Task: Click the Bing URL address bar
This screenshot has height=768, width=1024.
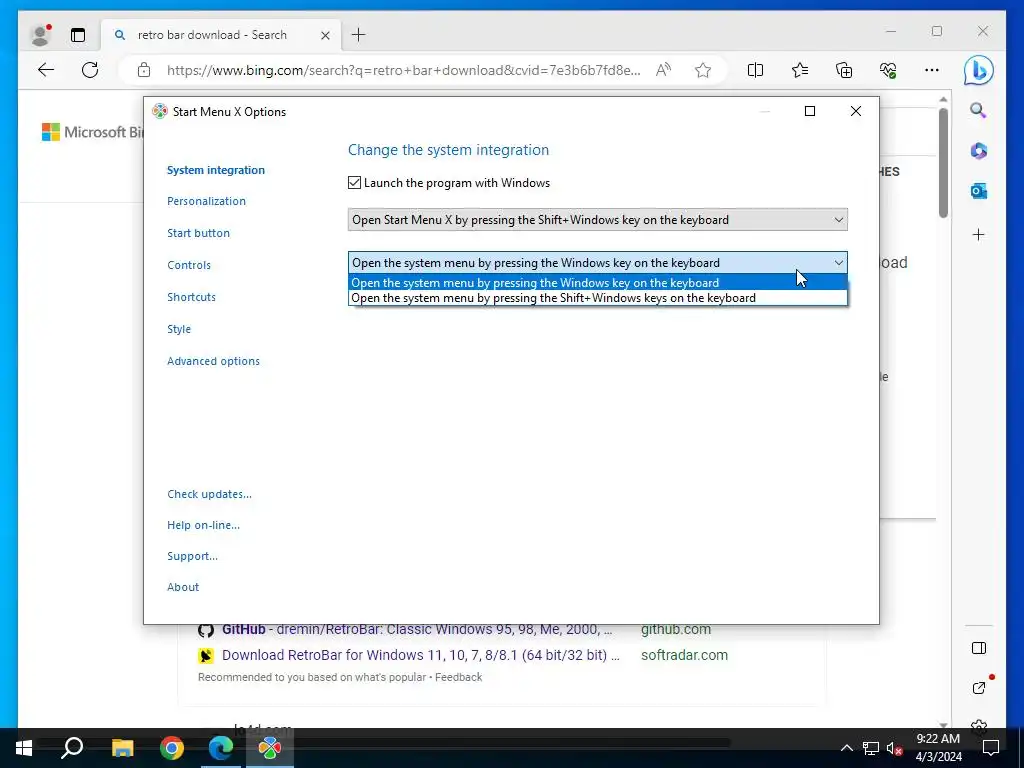Action: point(404,70)
